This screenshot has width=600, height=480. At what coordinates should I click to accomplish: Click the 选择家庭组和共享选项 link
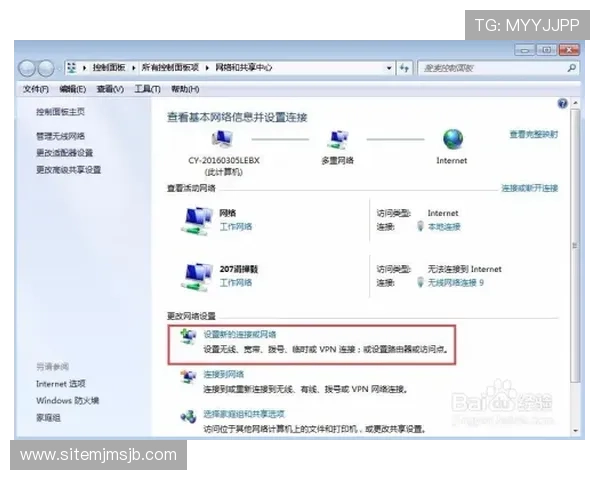click(x=244, y=414)
